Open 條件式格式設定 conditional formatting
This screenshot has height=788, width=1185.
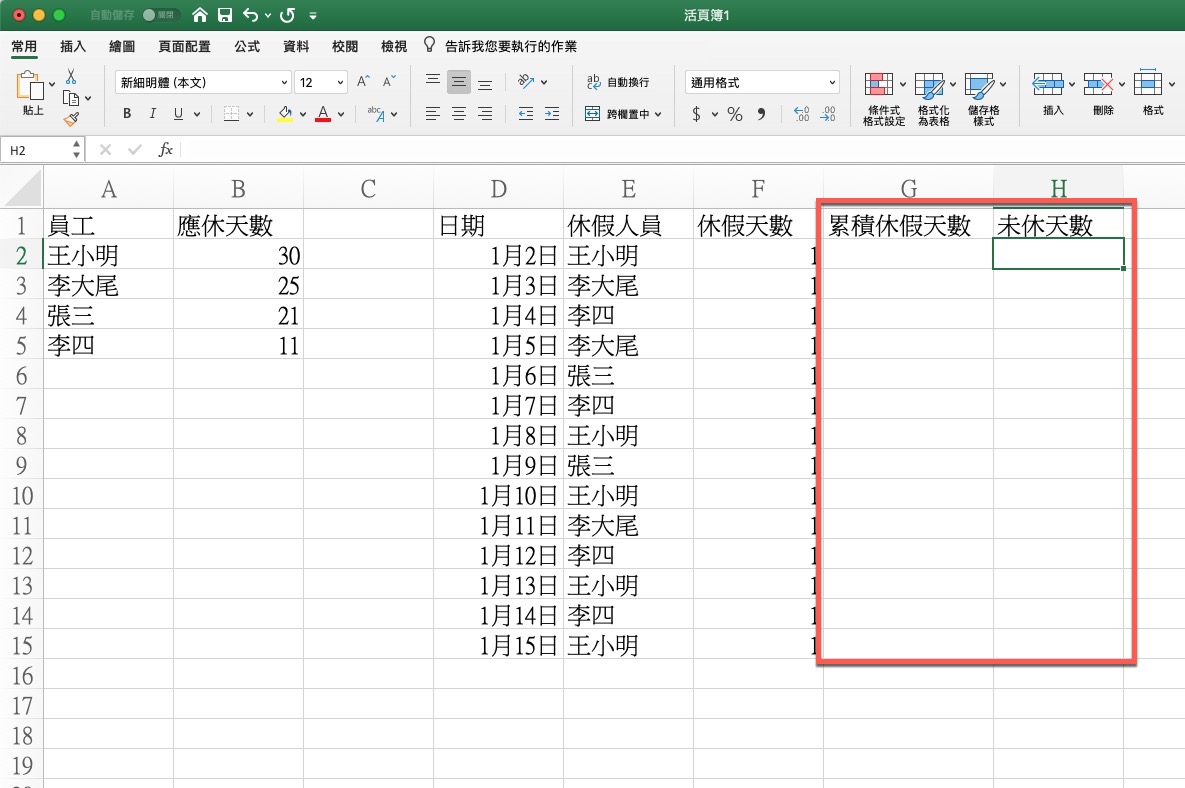coord(883,99)
